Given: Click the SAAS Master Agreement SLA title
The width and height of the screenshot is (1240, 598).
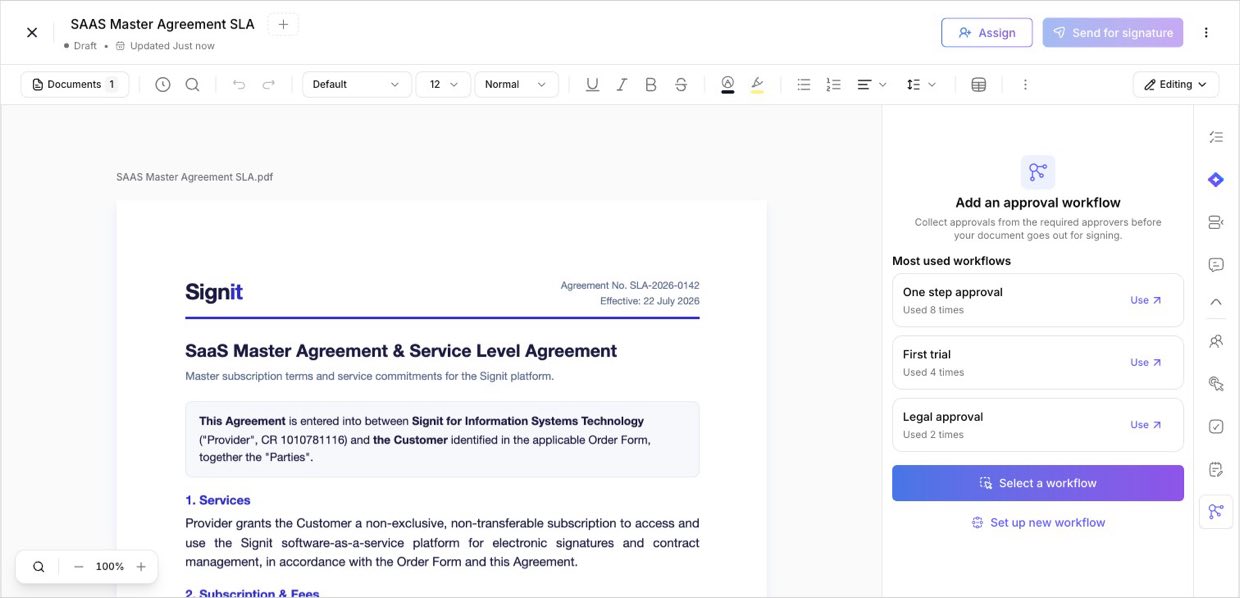Looking at the screenshot, I should click(x=162, y=24).
